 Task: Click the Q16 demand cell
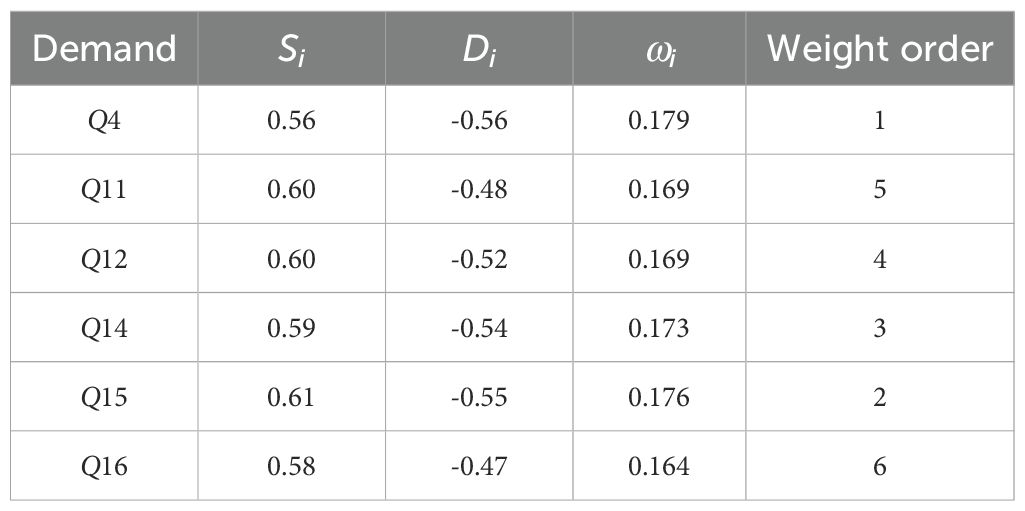(104, 466)
